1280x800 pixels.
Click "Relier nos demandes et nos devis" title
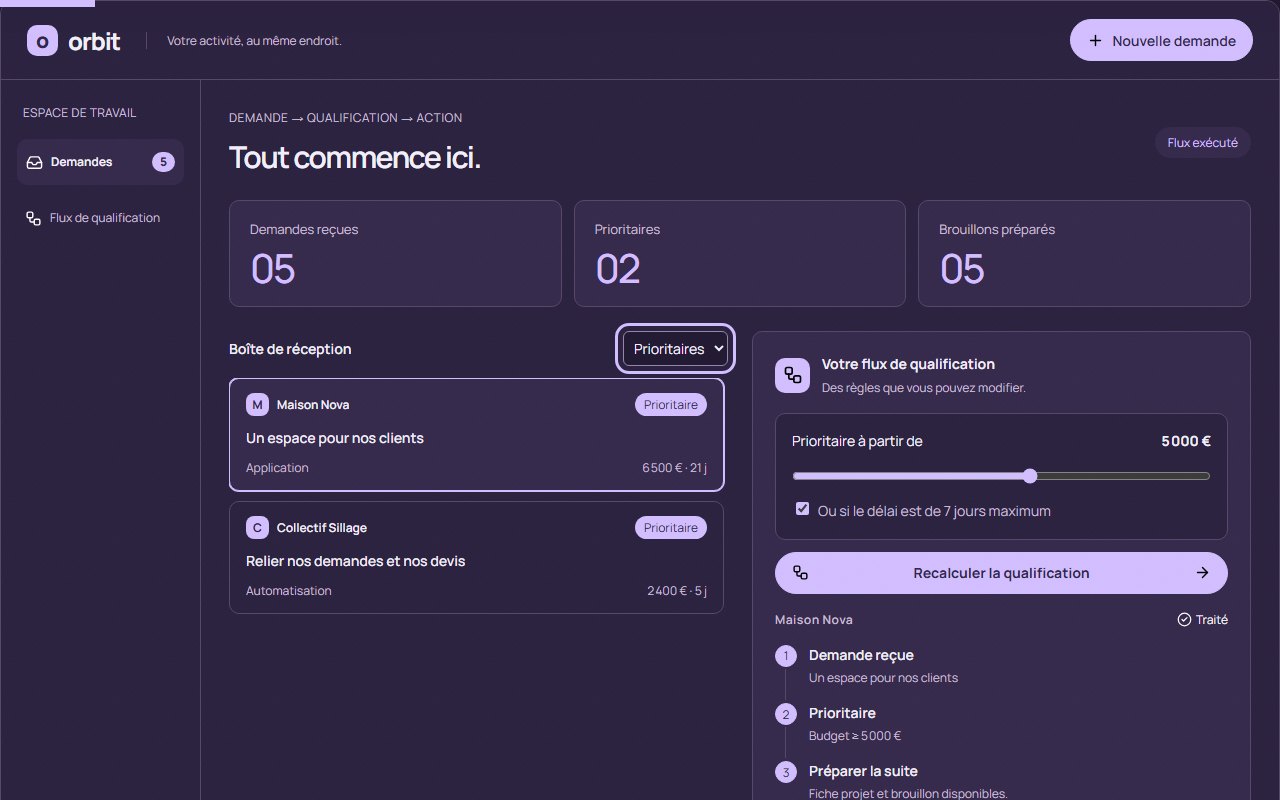pyautogui.click(x=356, y=561)
